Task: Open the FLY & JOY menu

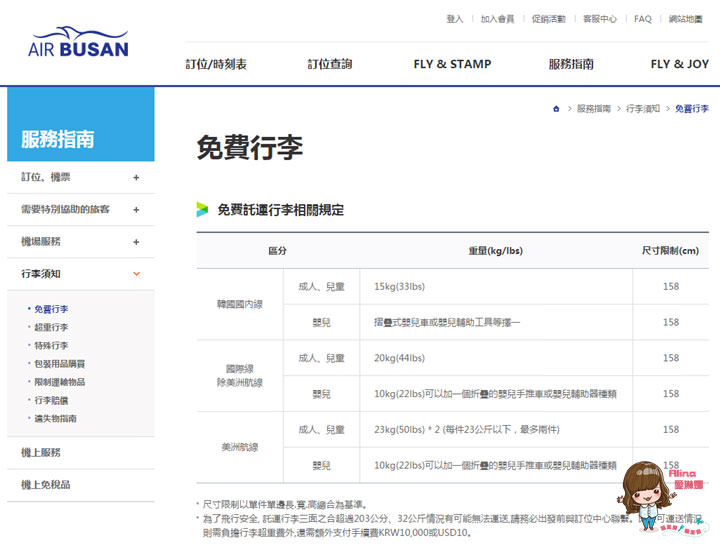Action: click(679, 64)
